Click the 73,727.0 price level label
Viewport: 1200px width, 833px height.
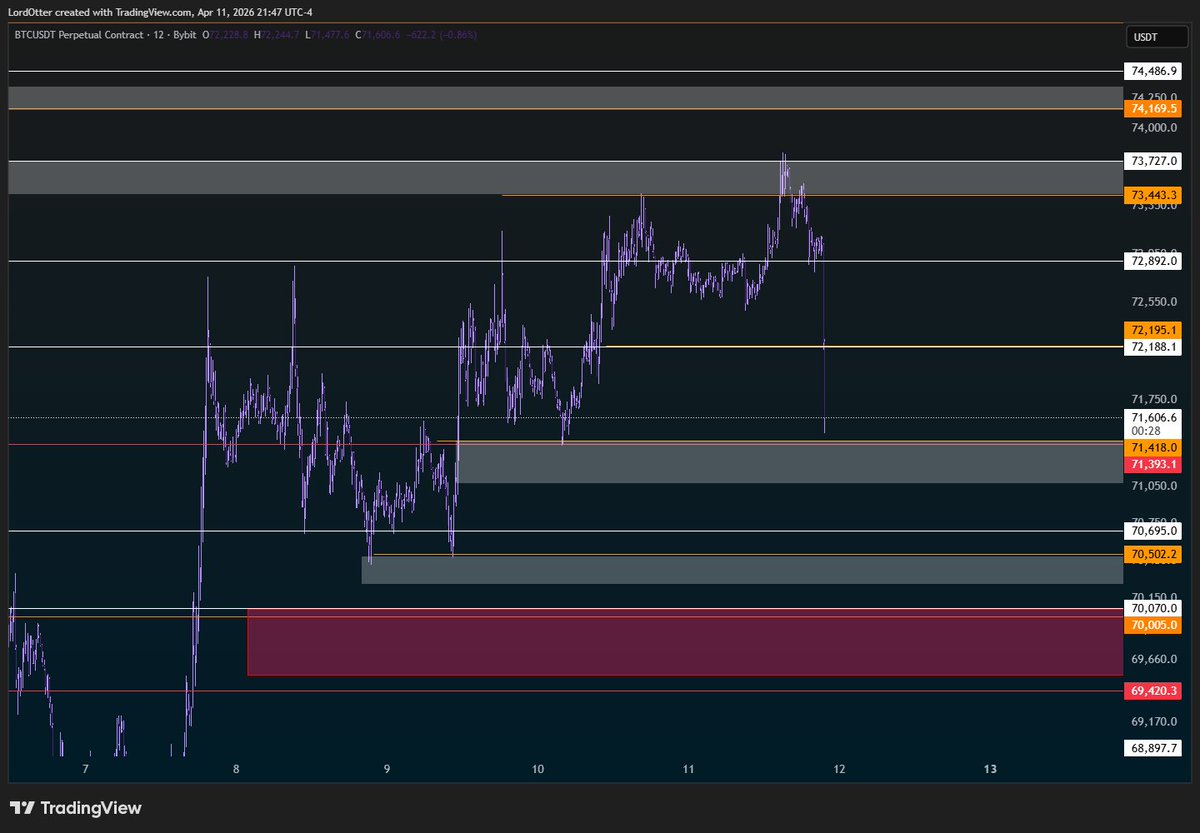(x=1154, y=161)
